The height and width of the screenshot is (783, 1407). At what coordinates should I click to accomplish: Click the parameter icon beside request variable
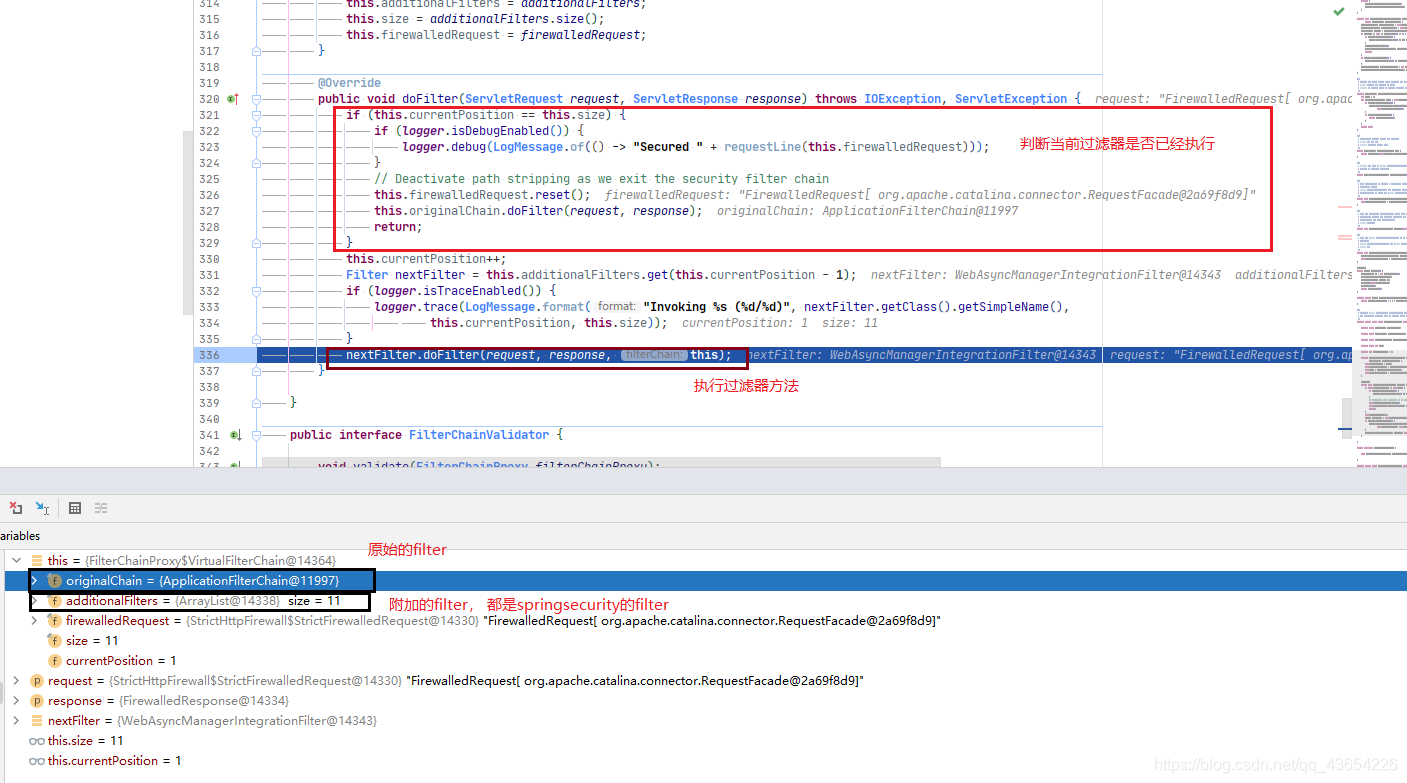[37, 681]
